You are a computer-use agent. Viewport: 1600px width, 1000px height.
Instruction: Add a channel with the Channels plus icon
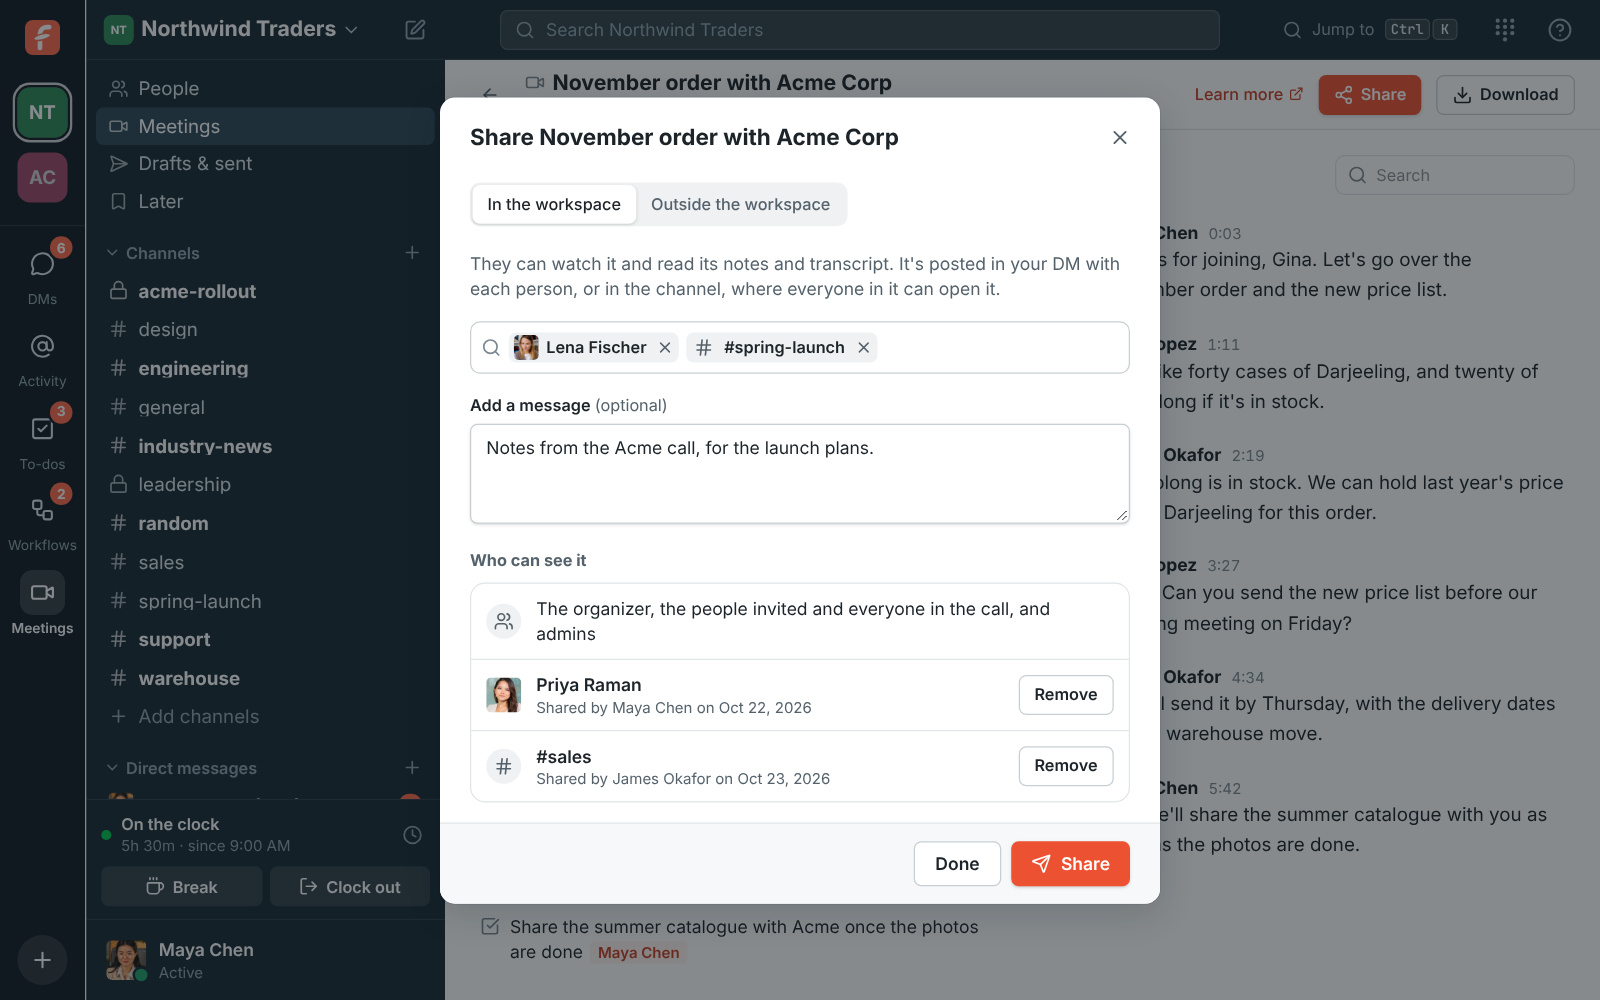pyautogui.click(x=412, y=253)
